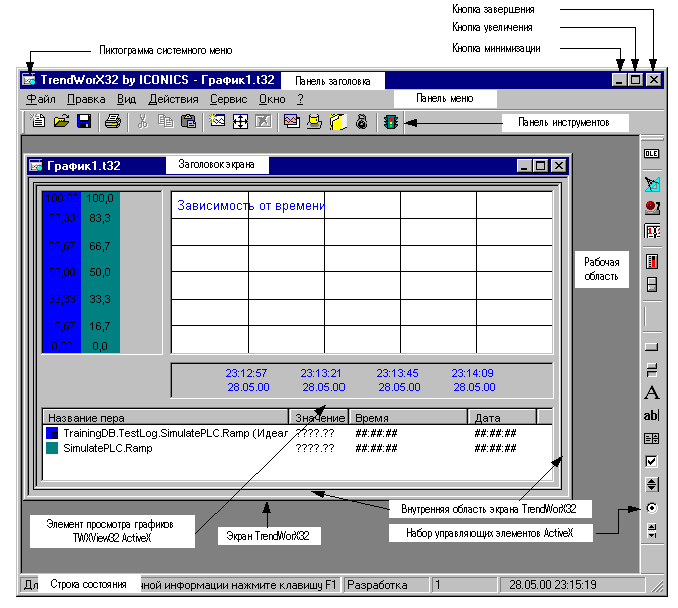Screen dimensions: 678x608
Task: Maximize the График1.t32 child window
Action: [x=540, y=166]
